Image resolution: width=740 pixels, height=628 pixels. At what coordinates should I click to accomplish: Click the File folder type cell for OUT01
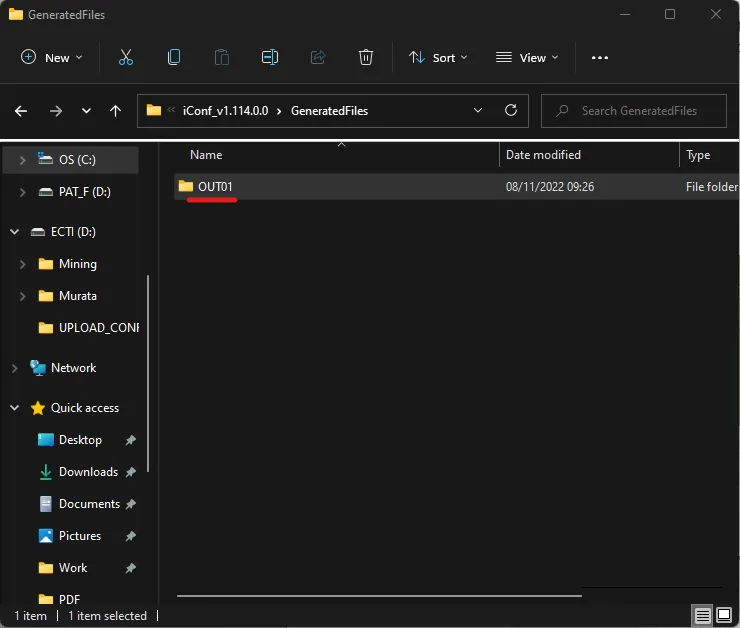coord(712,187)
